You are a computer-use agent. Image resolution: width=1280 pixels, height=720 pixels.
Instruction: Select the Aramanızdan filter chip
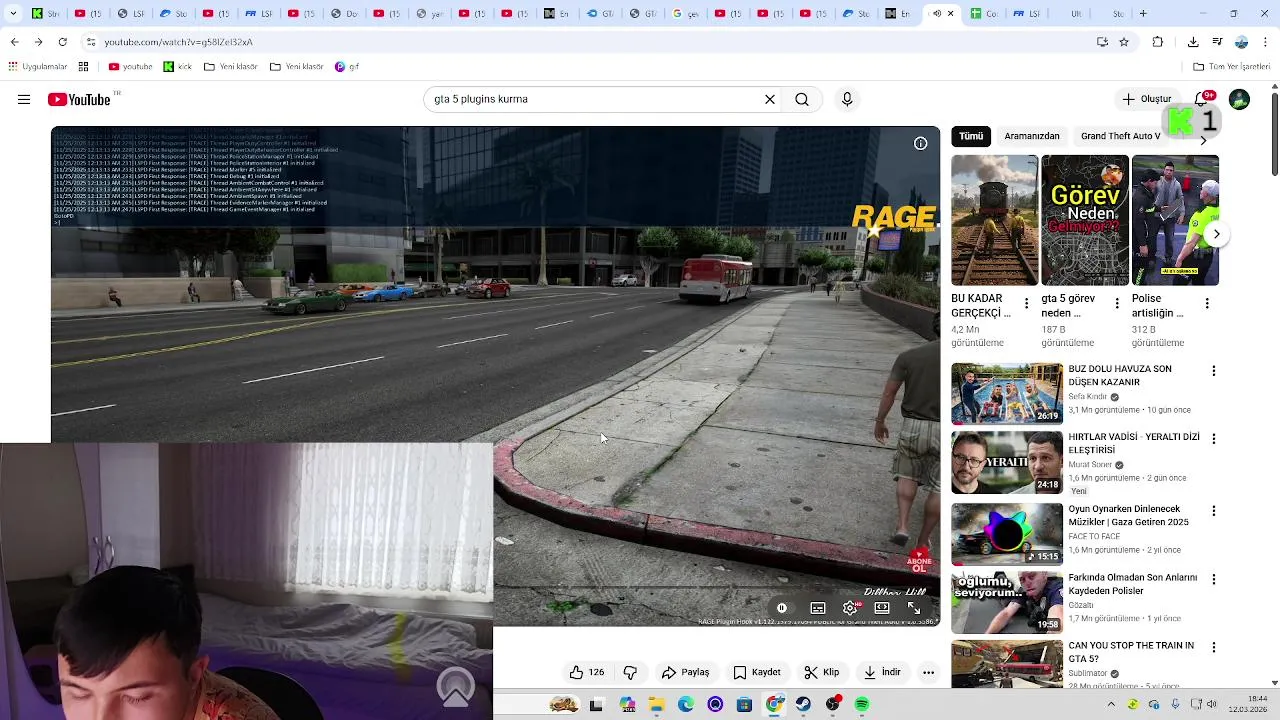[x=1032, y=136]
